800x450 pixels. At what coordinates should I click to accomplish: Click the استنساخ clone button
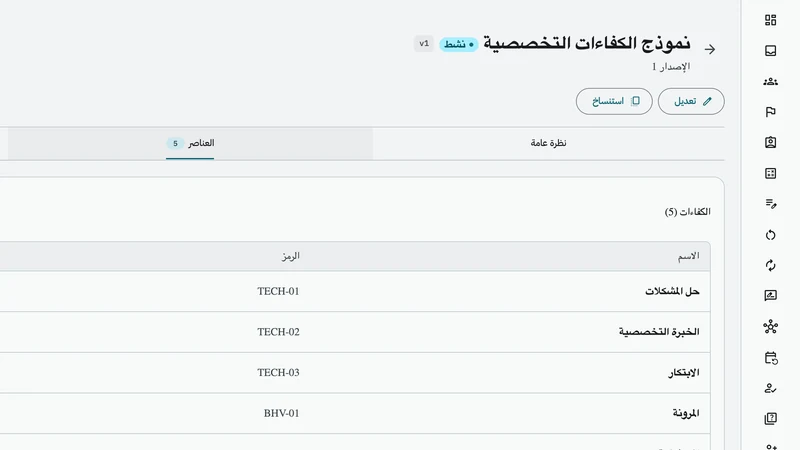[614, 101]
